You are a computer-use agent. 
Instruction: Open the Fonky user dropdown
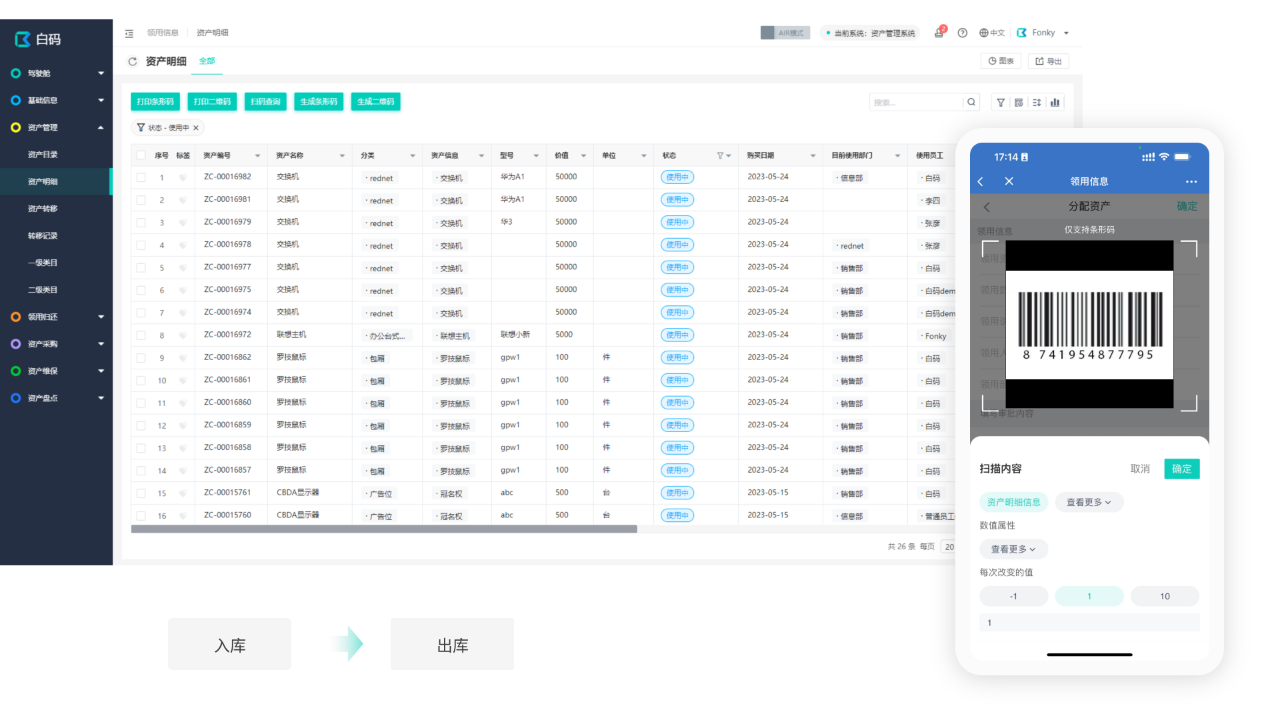point(1043,33)
